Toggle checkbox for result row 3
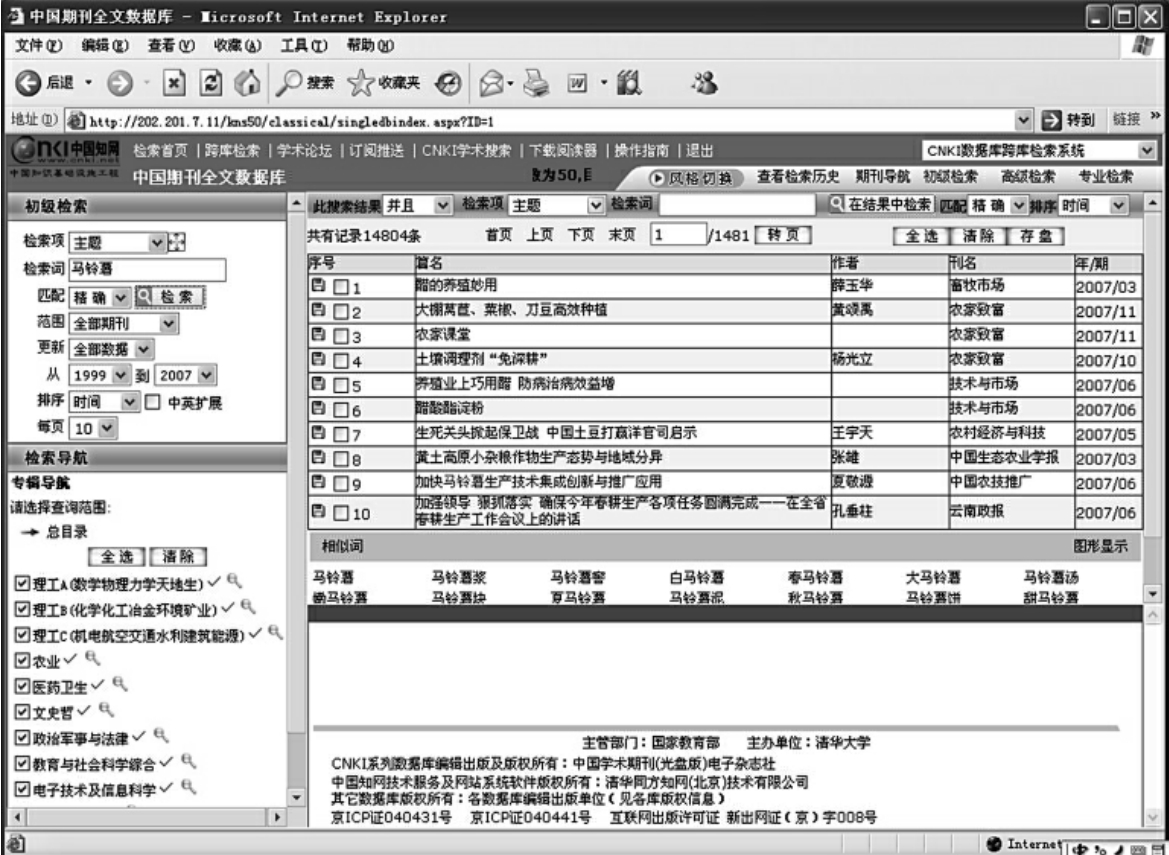This screenshot has height=855, width=1169. click(341, 336)
